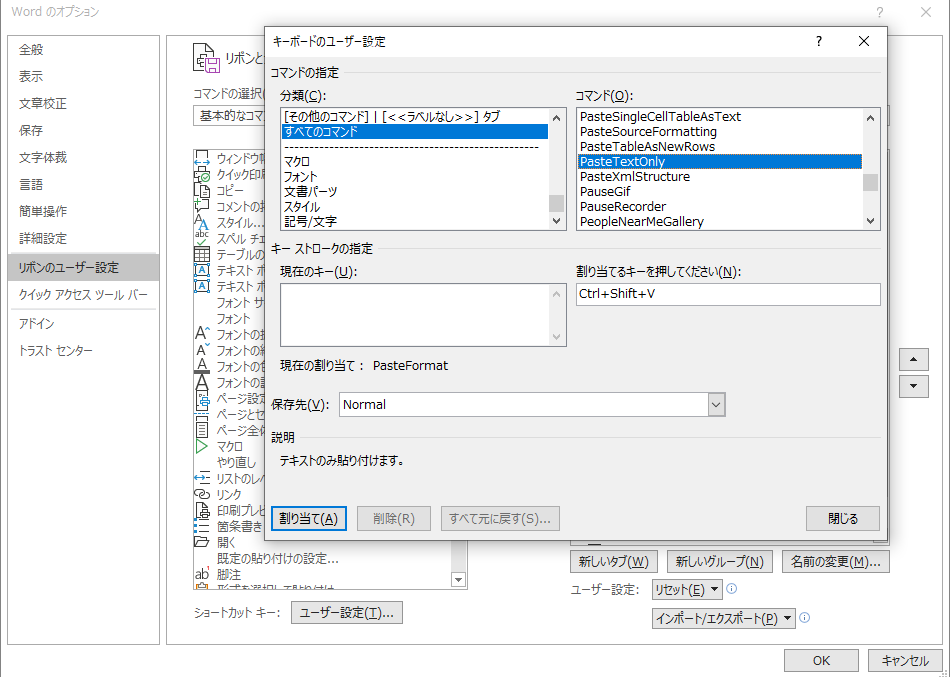The height and width of the screenshot is (677, 950).
Task: Click the page break icon beside ページとセ
Action: [202, 415]
